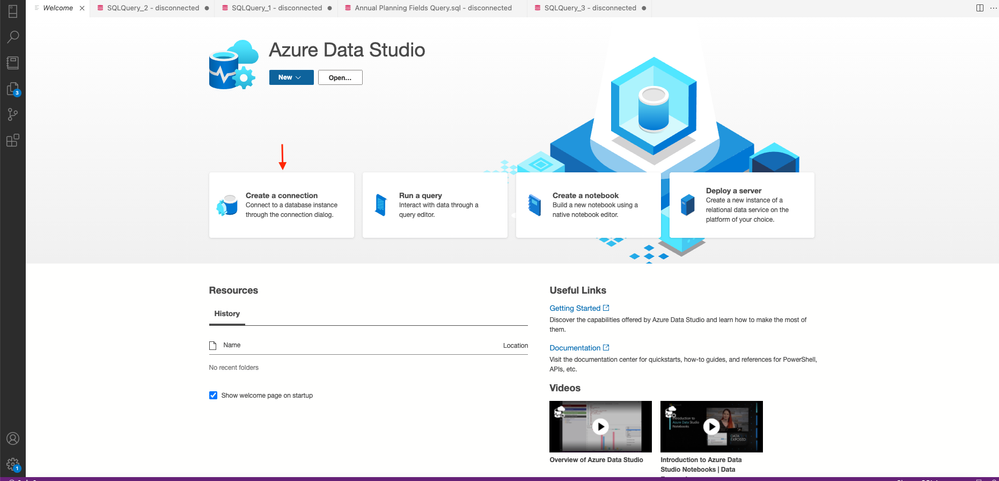Open the Notebooks view in activity bar
Viewport: 999px width, 481px height.
point(13,63)
